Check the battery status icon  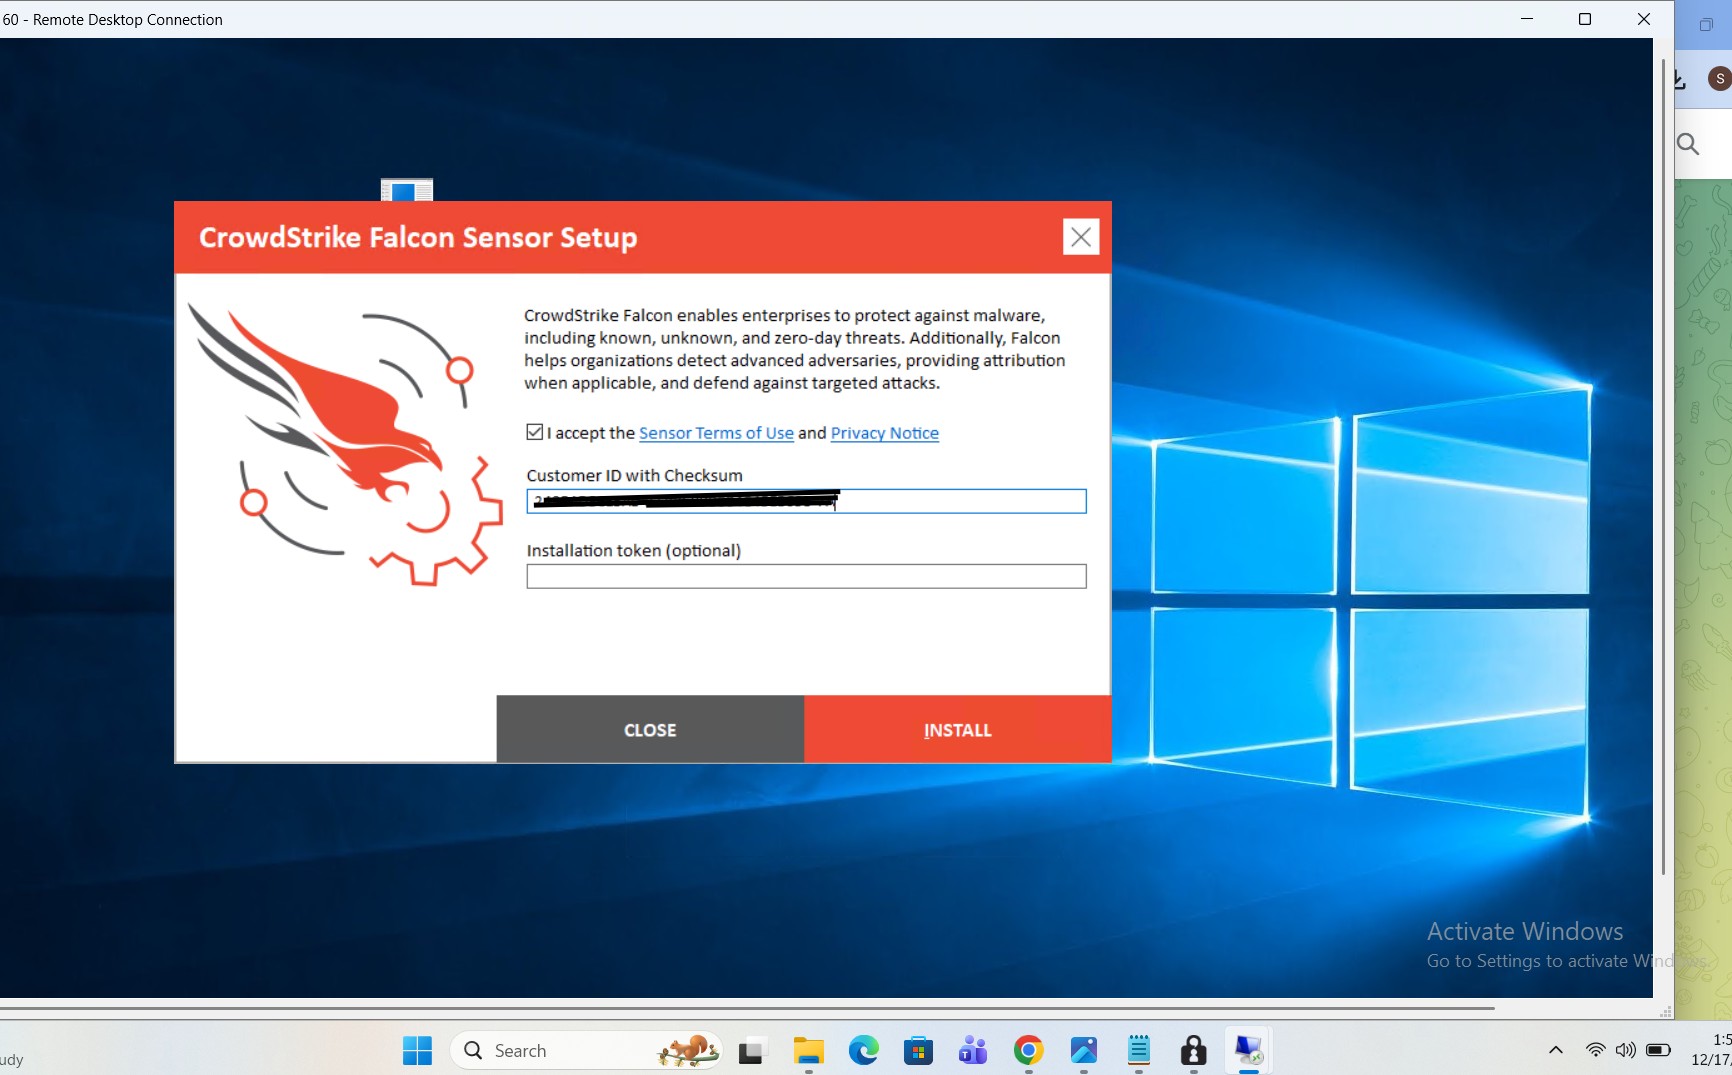[x=1659, y=1050]
